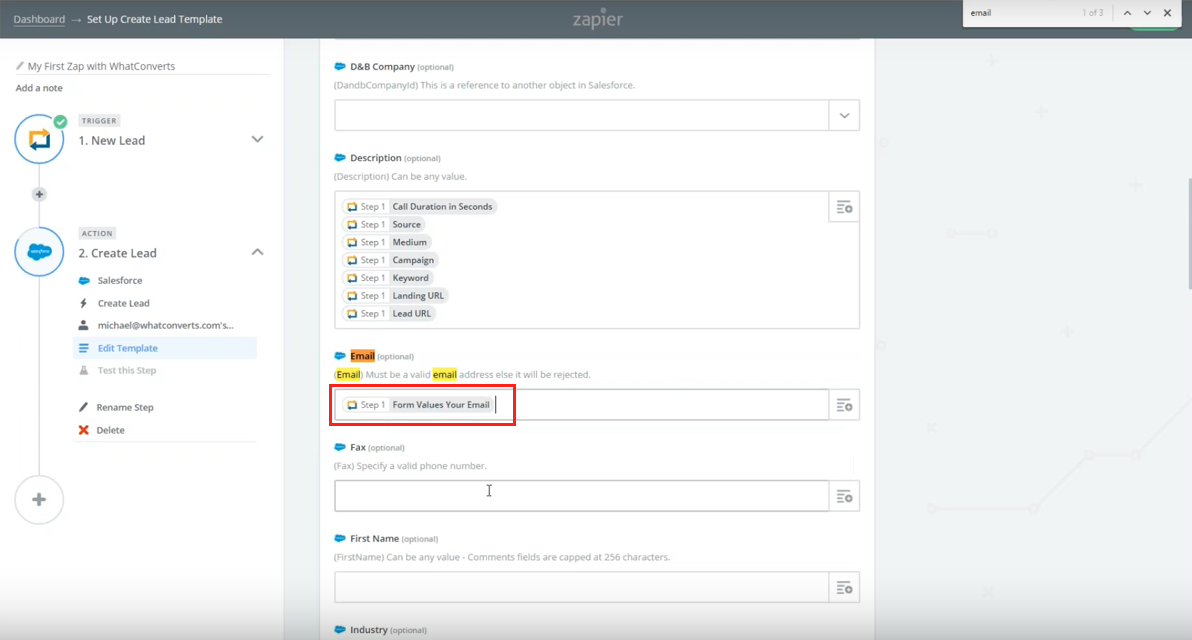Select the Lead URL field pill

(388, 313)
